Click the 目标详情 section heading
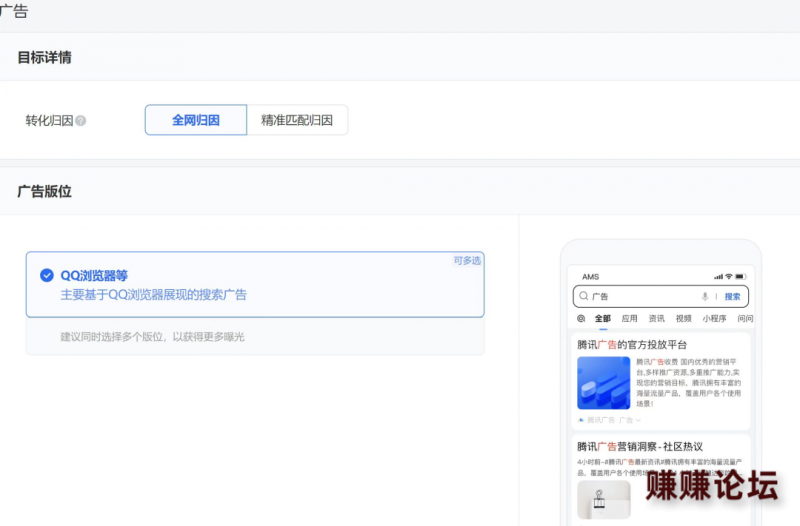The width and height of the screenshot is (800, 526). [x=44, y=58]
